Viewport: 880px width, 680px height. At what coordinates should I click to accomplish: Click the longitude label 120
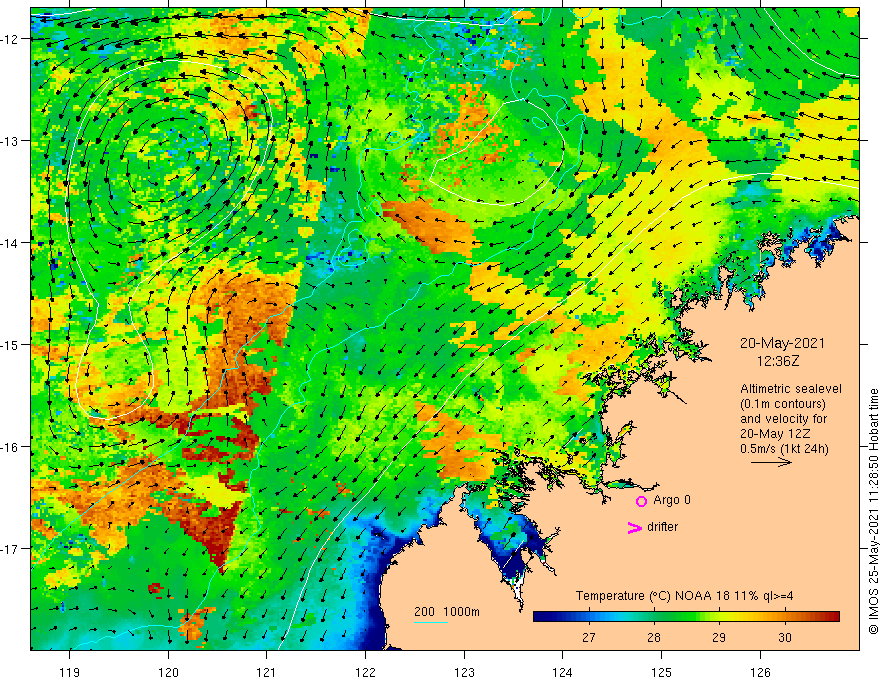coord(168,672)
